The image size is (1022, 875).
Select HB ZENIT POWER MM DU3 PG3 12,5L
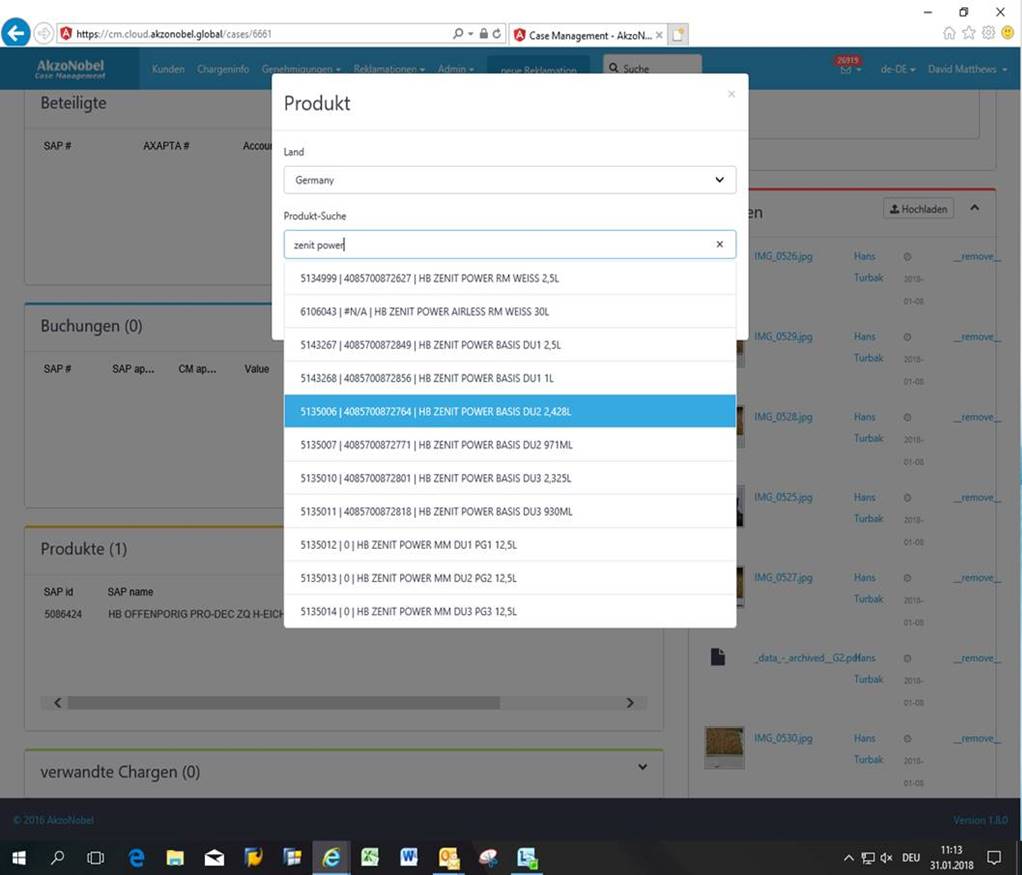coord(510,611)
